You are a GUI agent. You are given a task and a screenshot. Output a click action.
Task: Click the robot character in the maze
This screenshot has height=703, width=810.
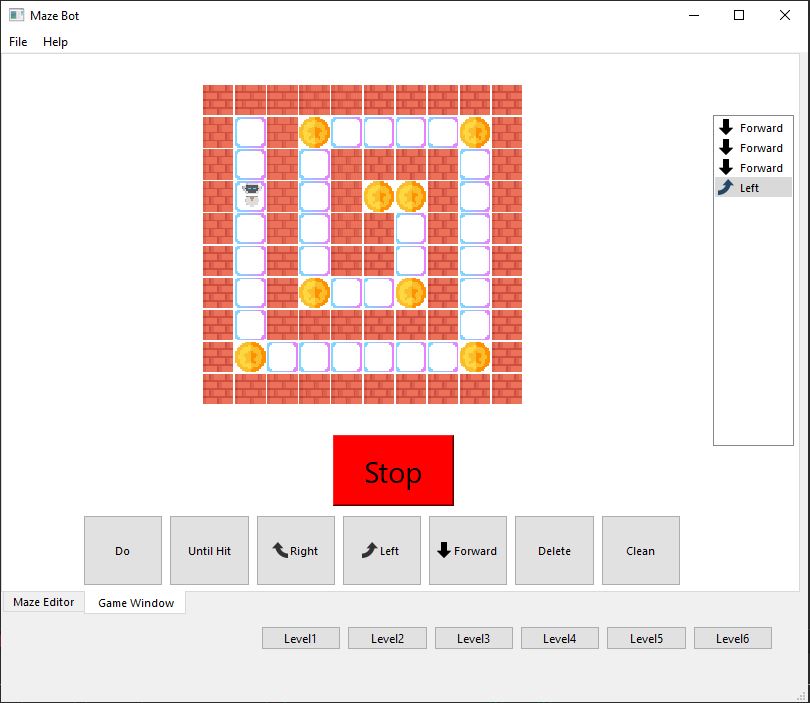(251, 196)
